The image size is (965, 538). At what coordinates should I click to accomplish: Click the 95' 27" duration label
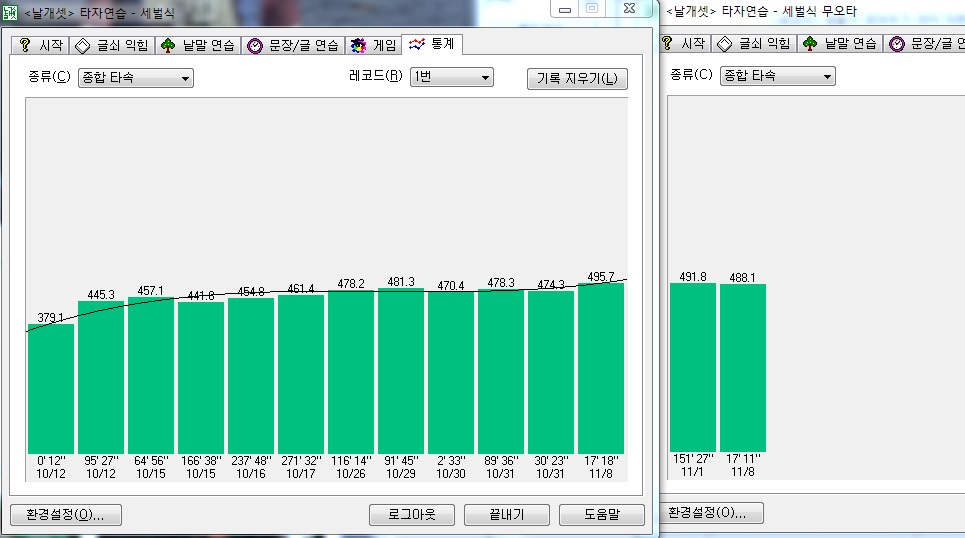pyautogui.click(x=101, y=460)
